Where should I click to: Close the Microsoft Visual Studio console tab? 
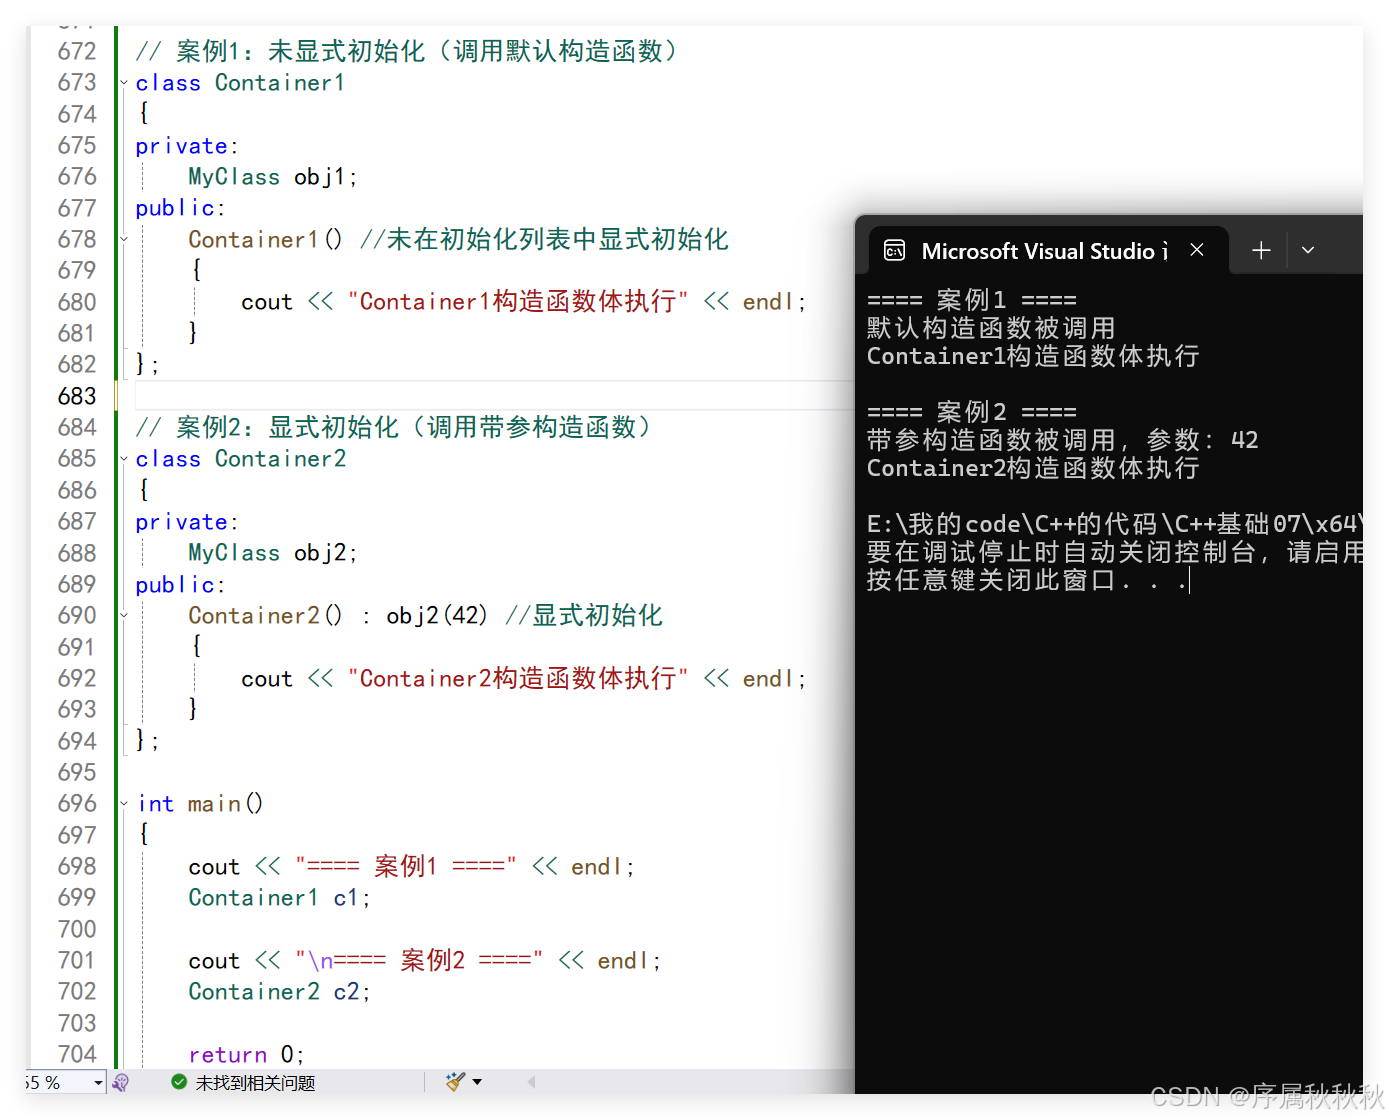point(1196,250)
